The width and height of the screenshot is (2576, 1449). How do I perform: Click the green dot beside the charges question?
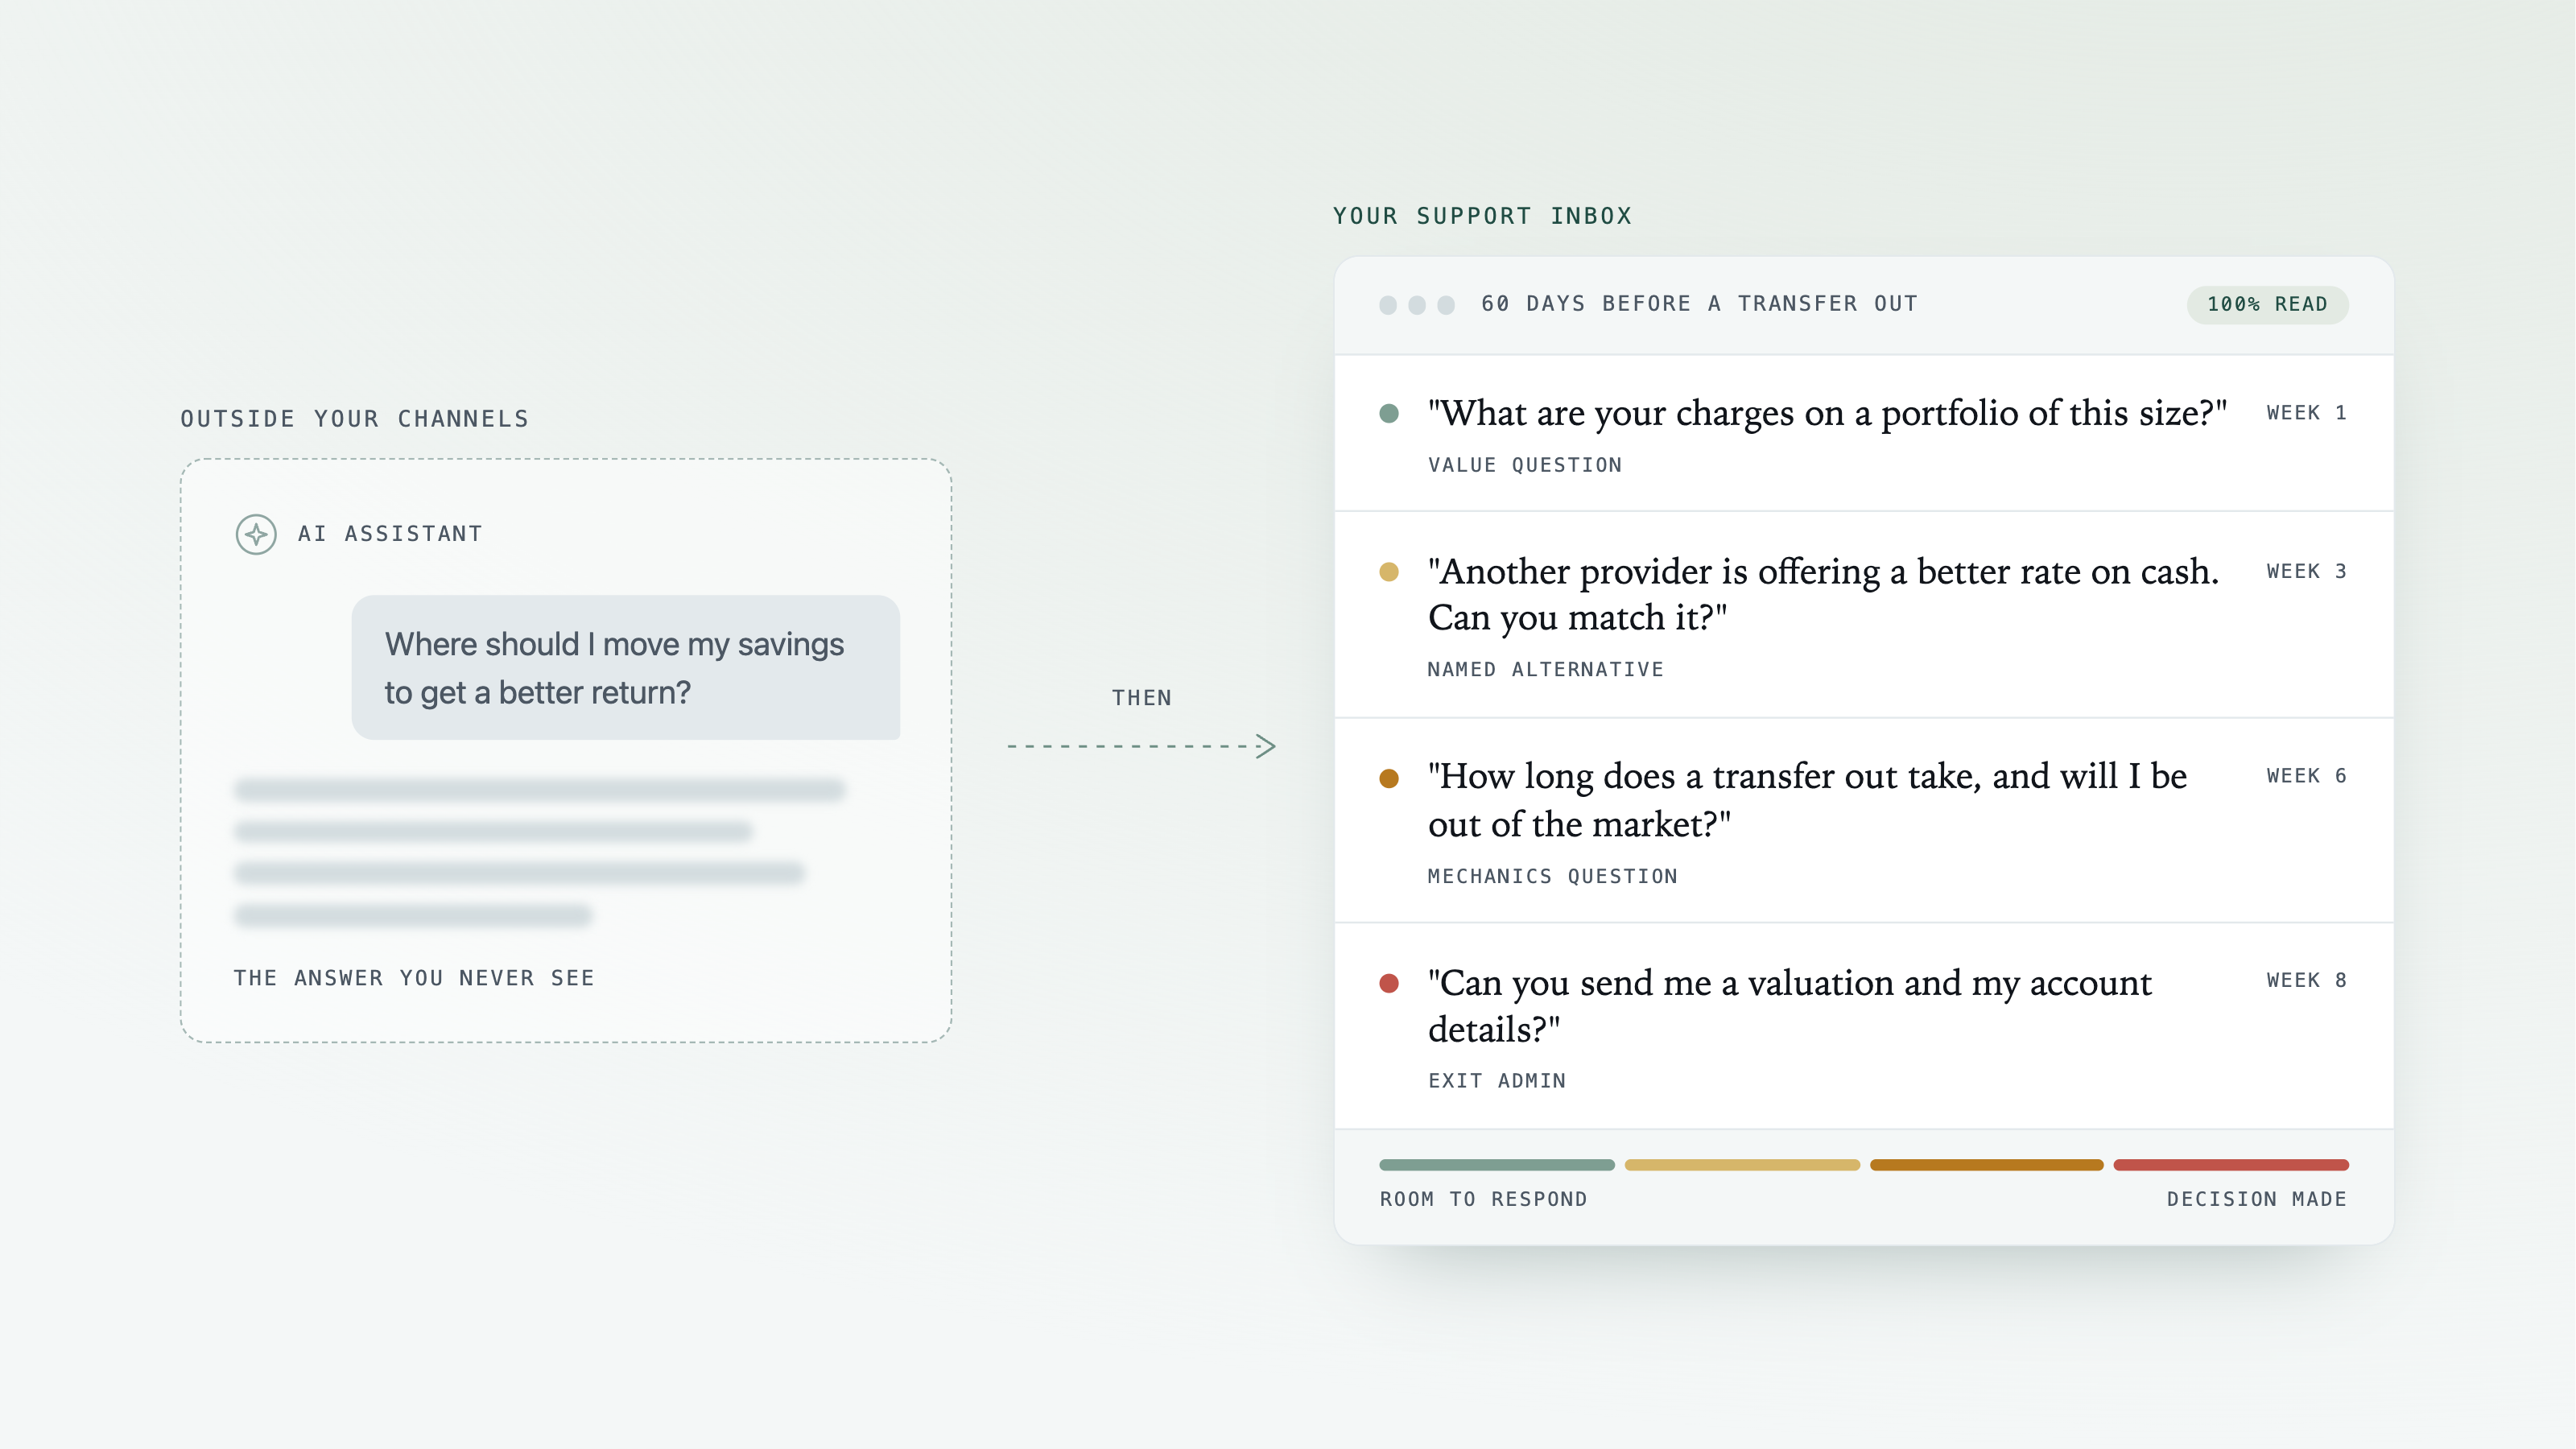1389,413
